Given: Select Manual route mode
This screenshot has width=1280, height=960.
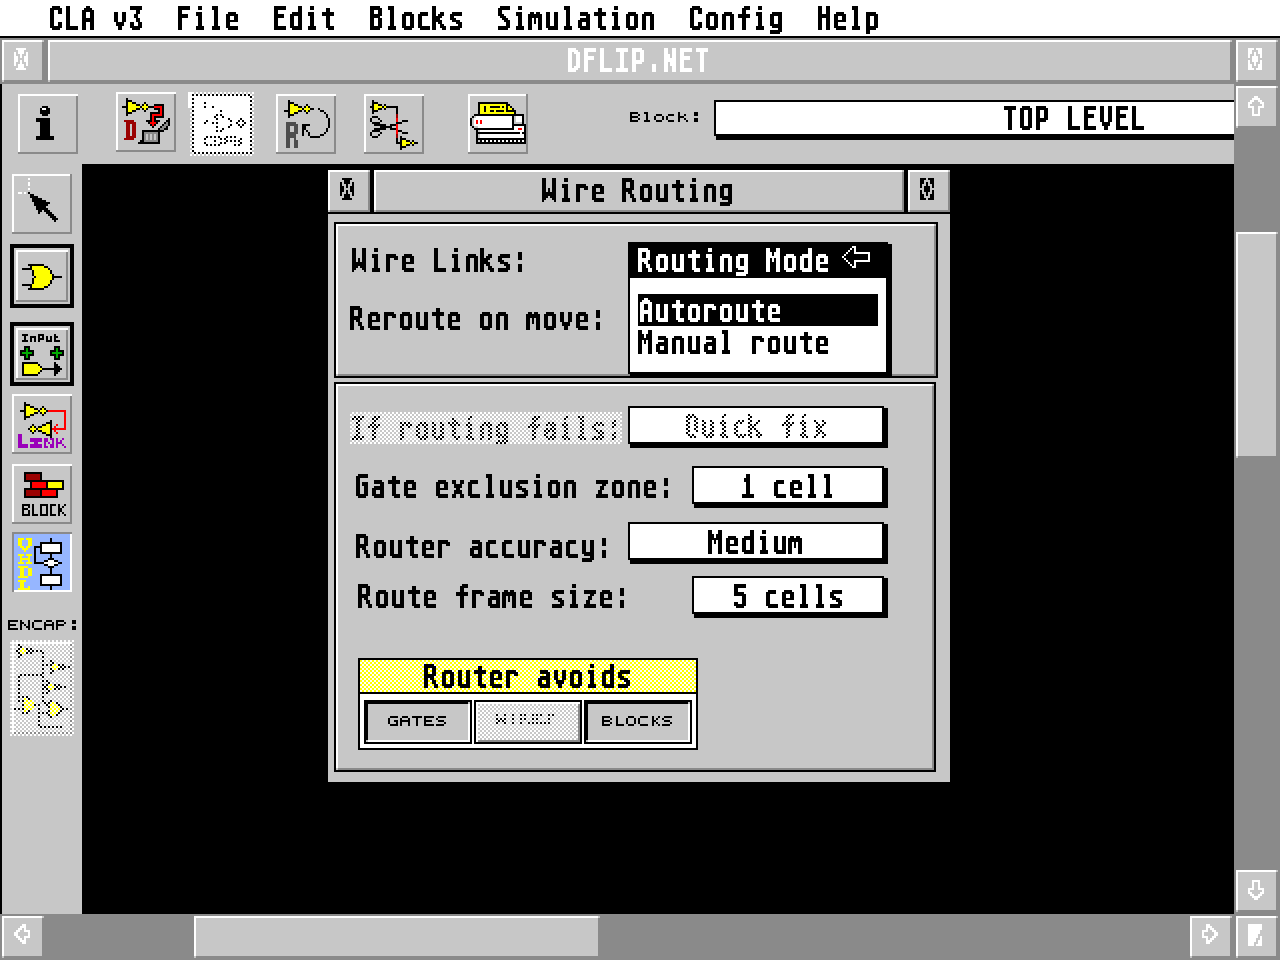Looking at the screenshot, I should pos(733,343).
